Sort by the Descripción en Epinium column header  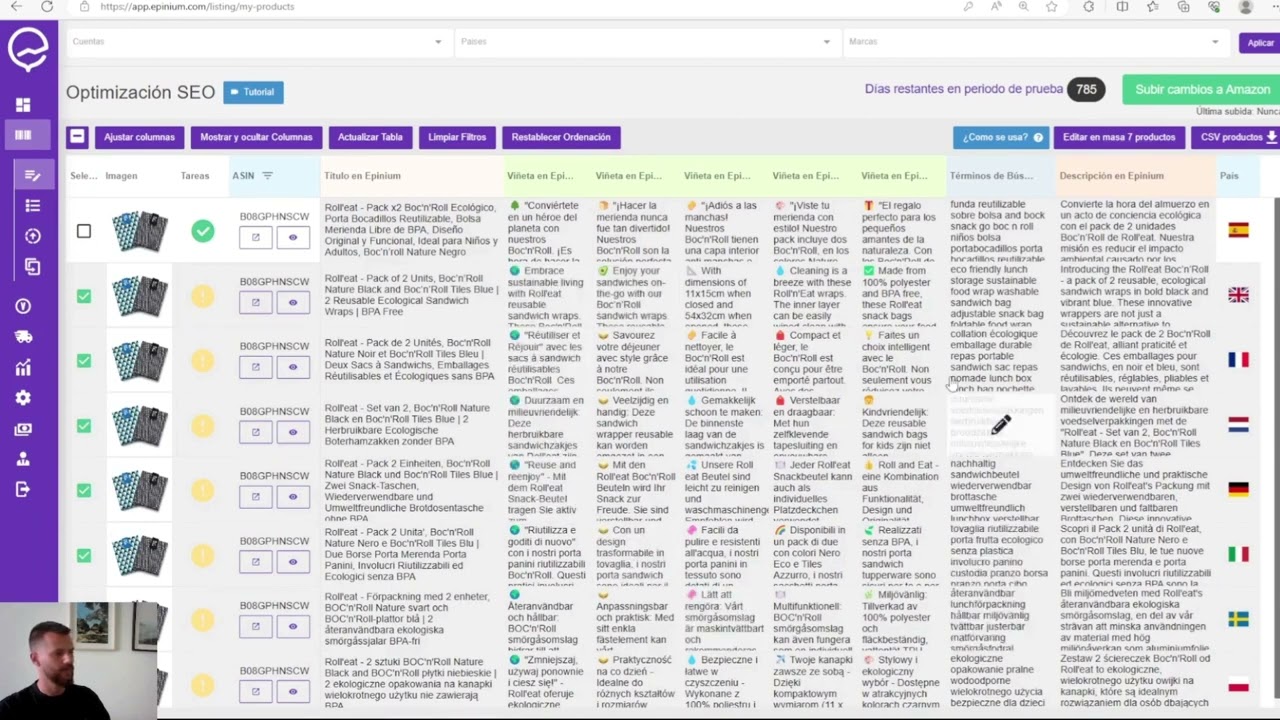pos(1112,176)
